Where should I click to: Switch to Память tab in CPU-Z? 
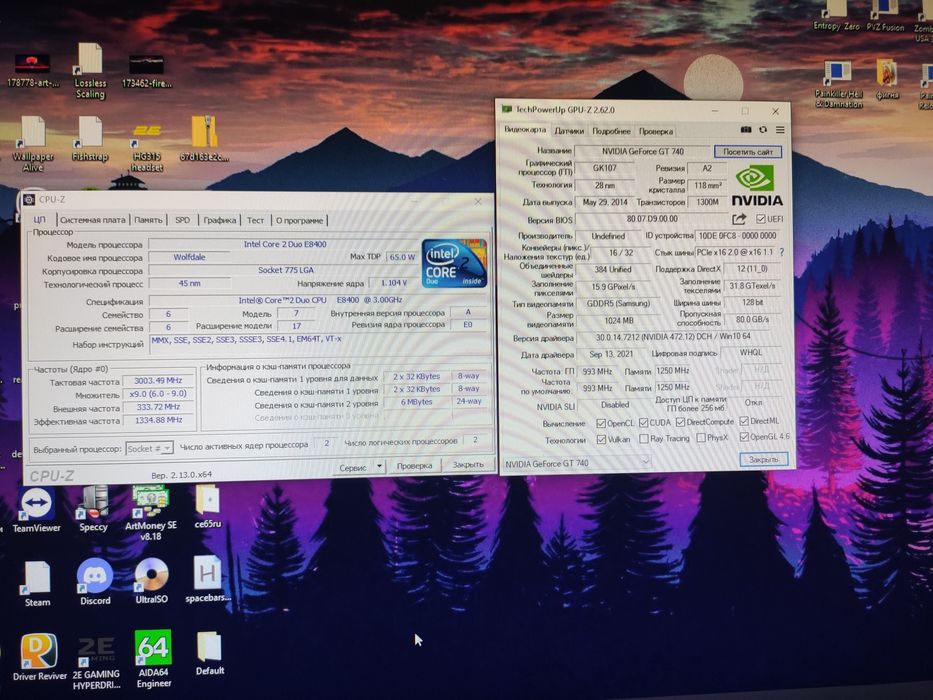148,220
